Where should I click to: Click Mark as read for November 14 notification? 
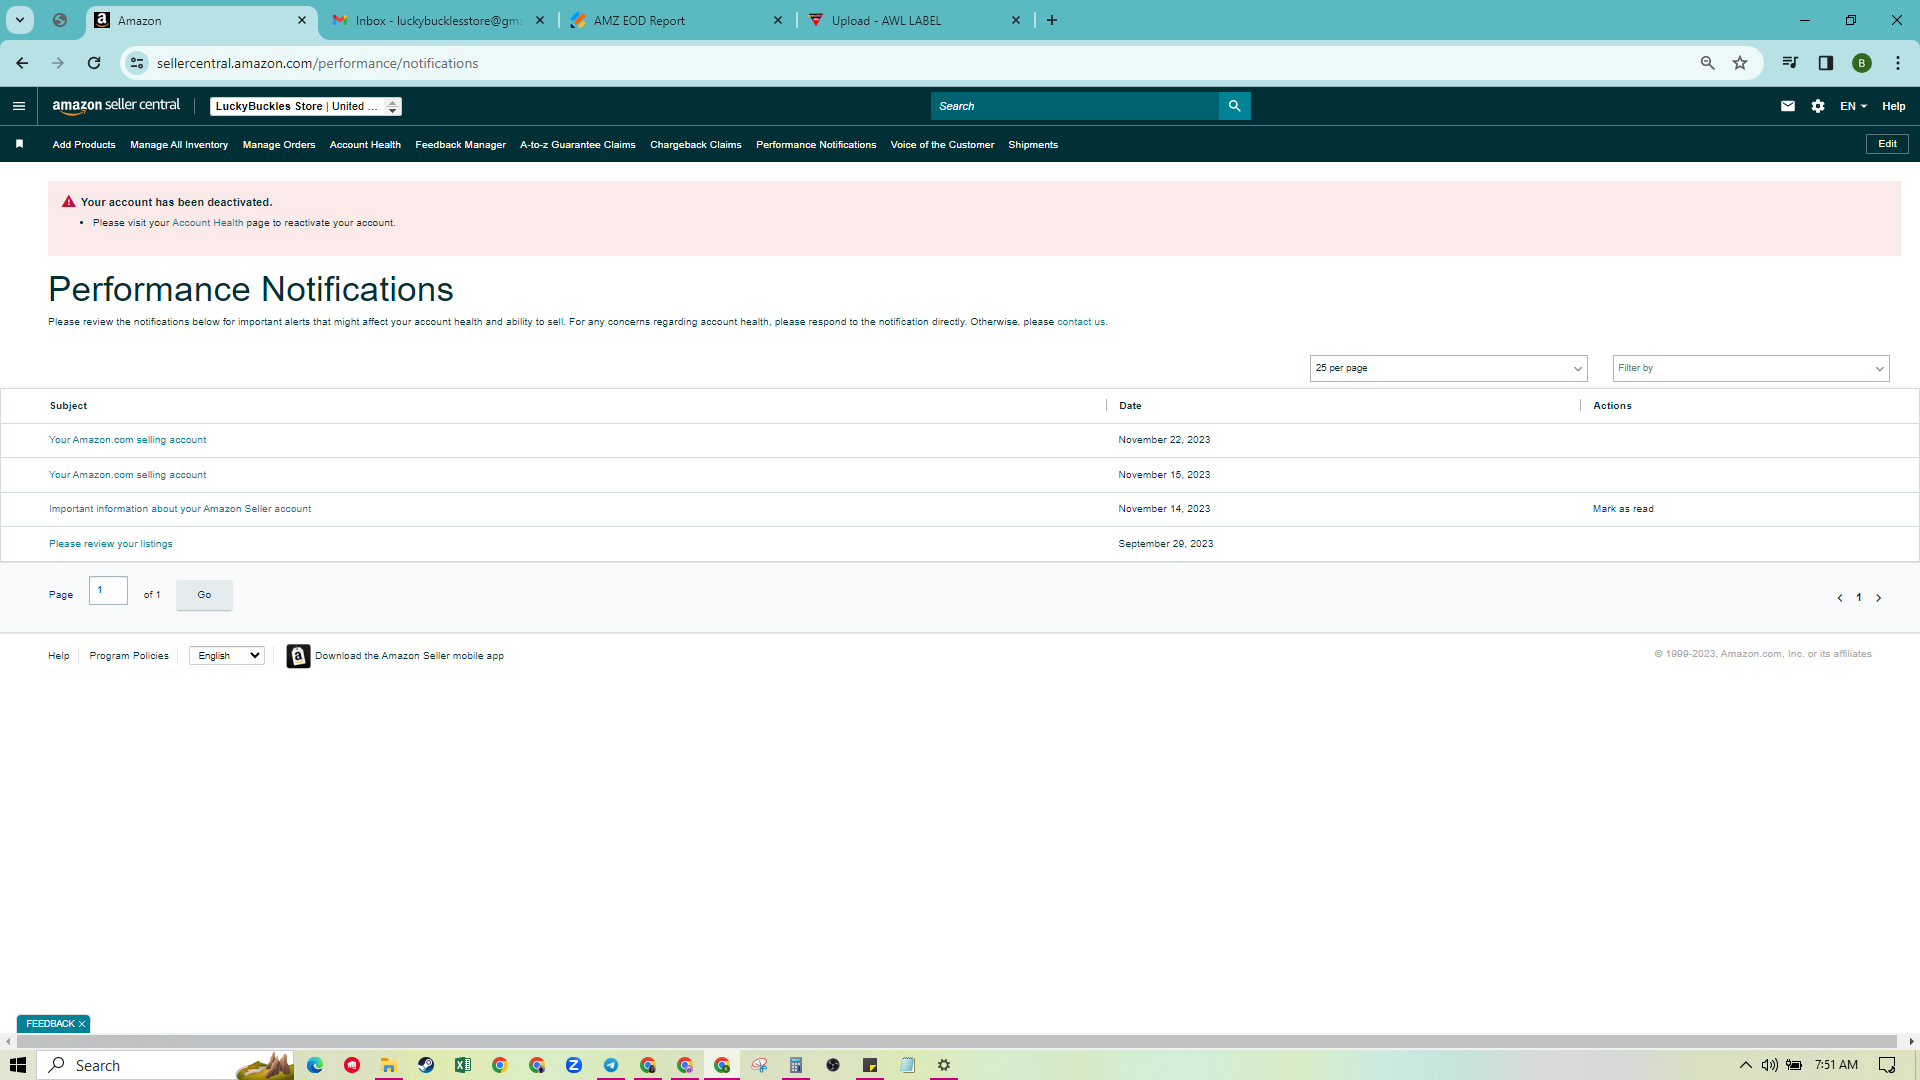click(x=1623, y=509)
